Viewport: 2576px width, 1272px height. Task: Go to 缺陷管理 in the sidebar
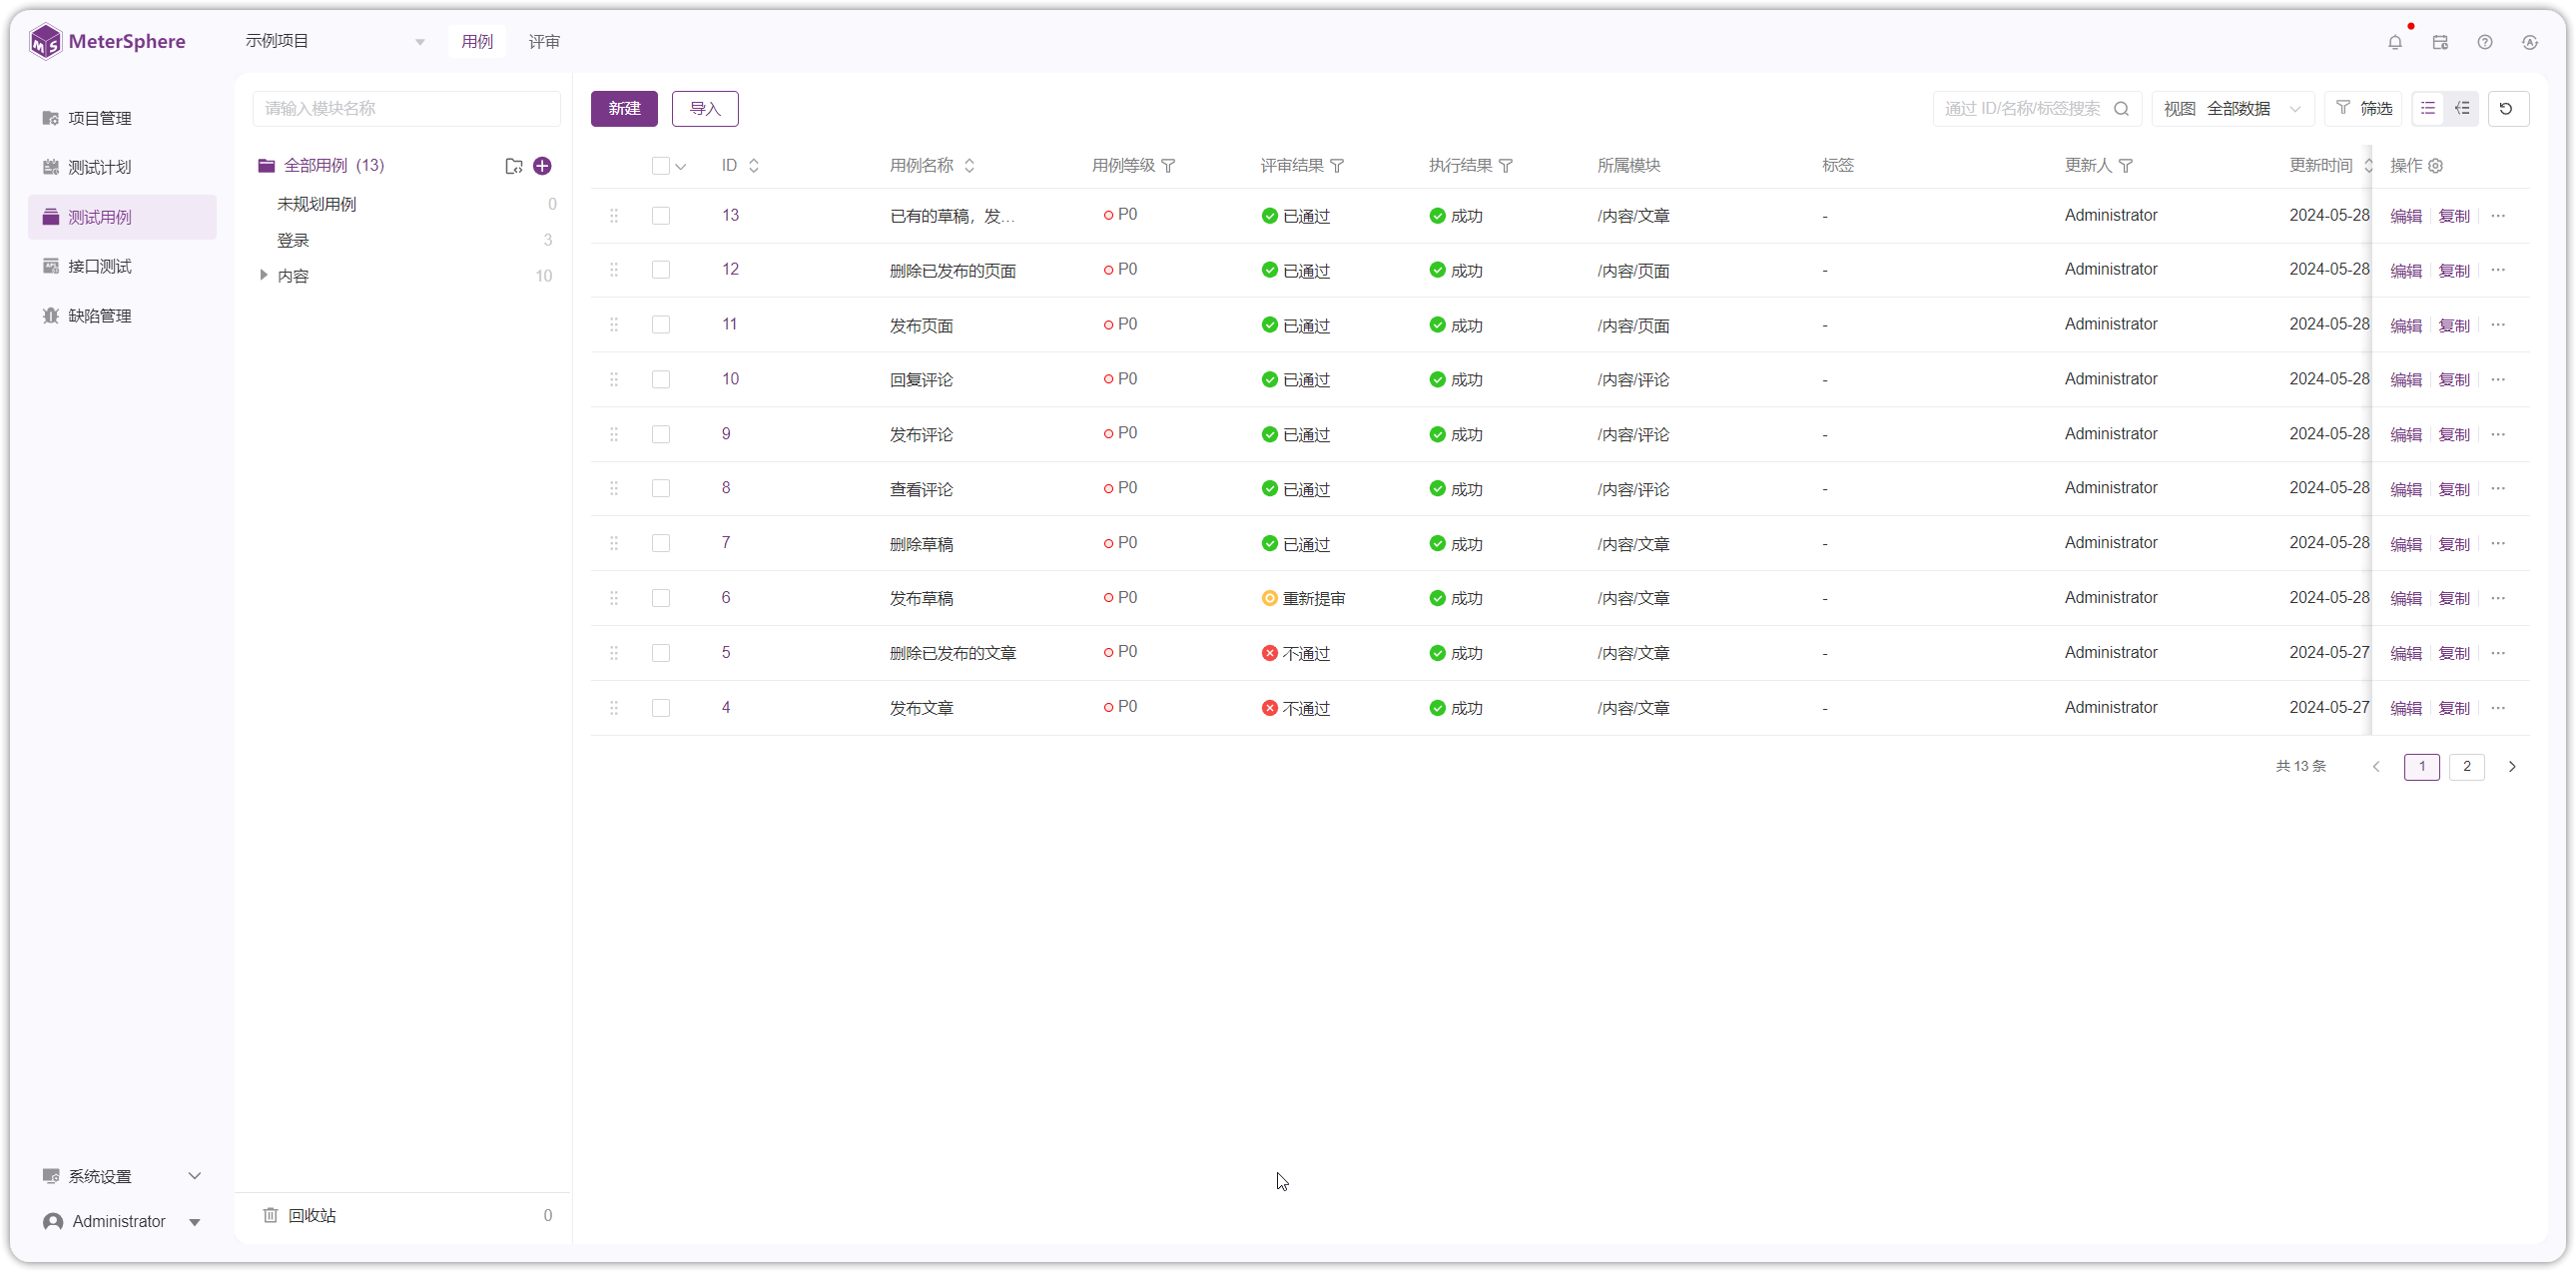pyautogui.click(x=122, y=316)
